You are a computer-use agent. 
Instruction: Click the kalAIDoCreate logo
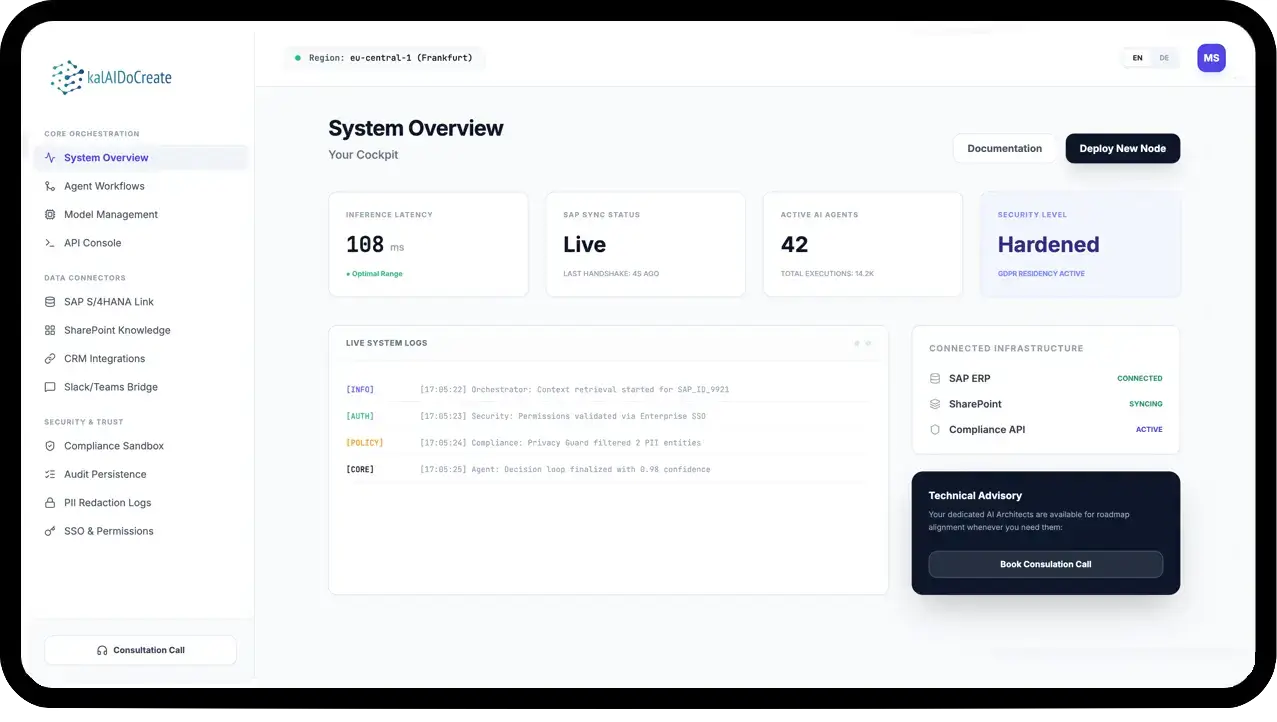(110, 76)
